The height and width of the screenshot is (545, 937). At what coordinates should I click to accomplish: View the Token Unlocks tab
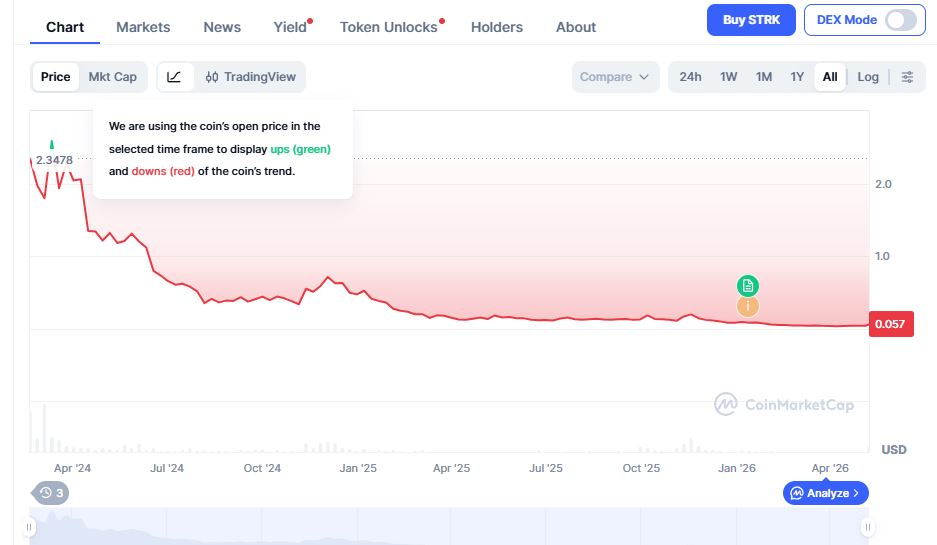[x=389, y=27]
